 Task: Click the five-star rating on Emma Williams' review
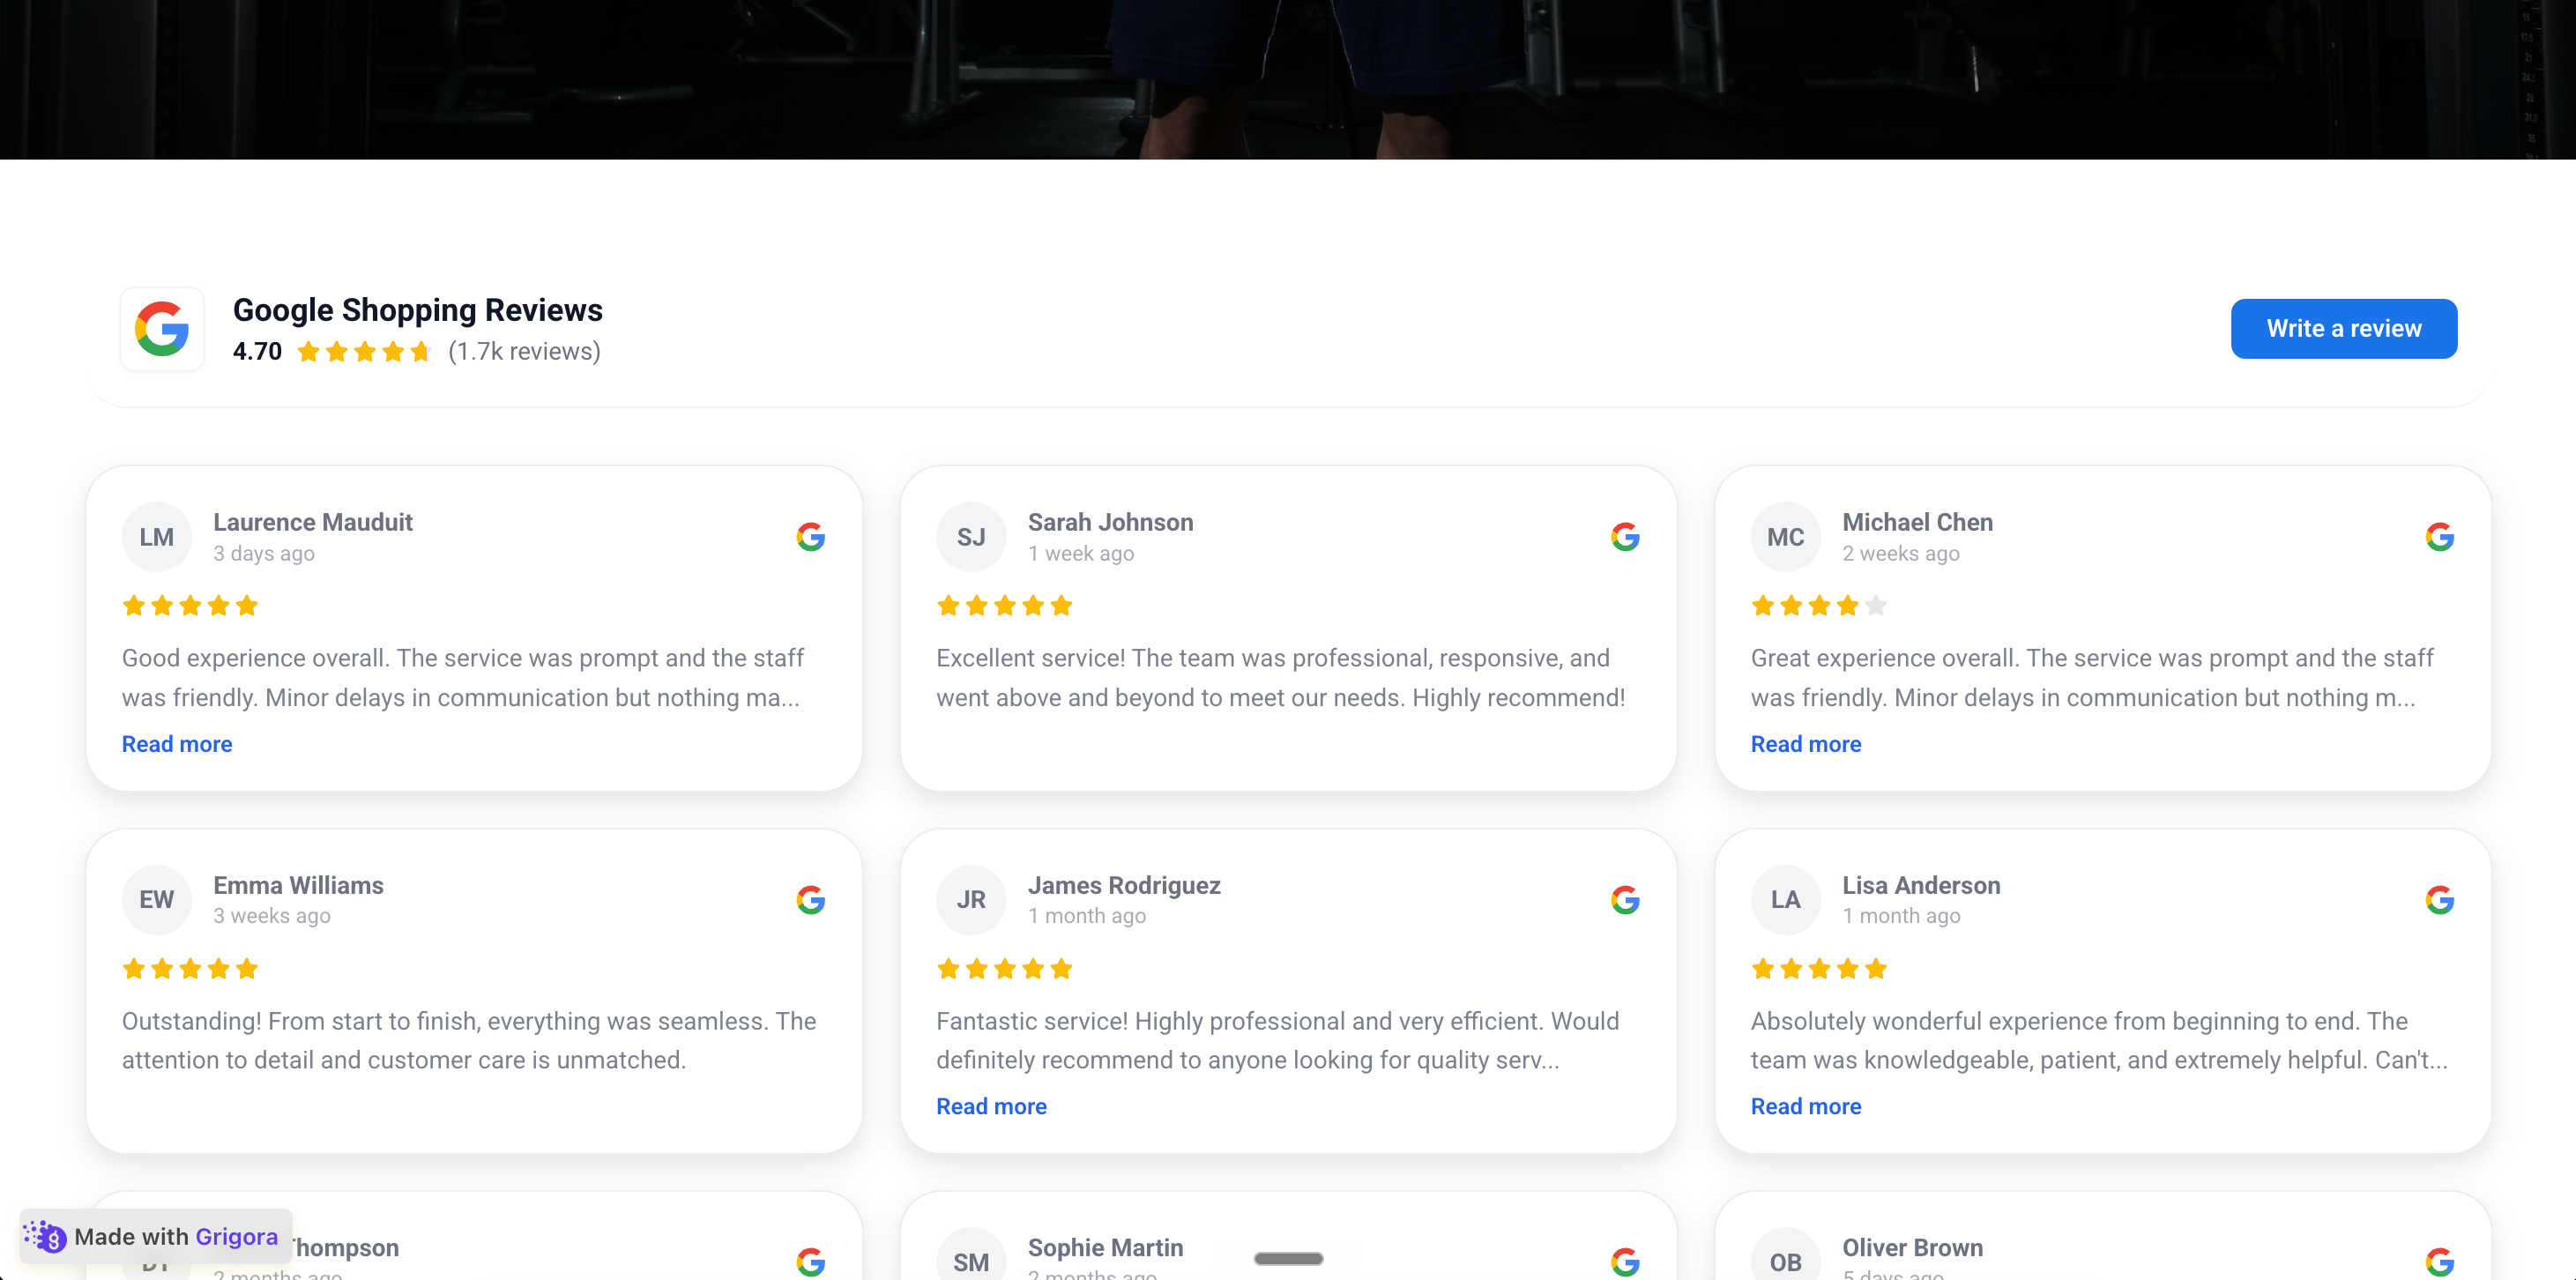pyautogui.click(x=190, y=968)
